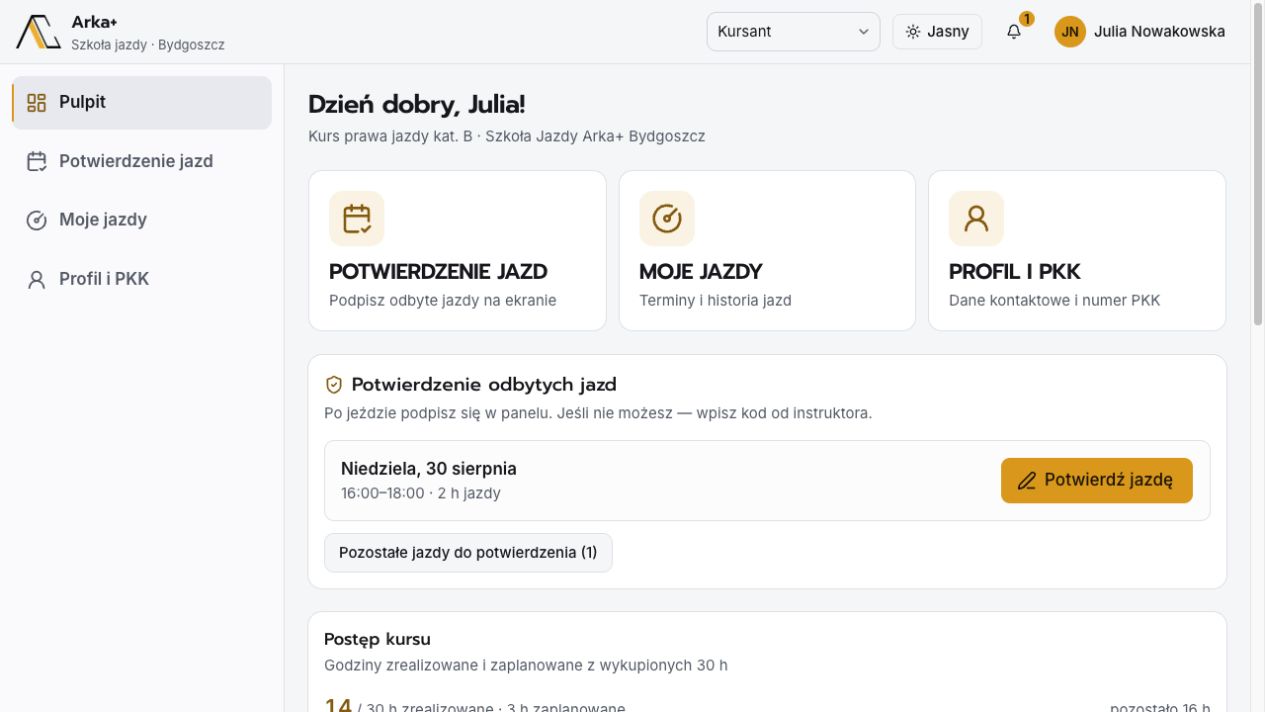The image size is (1265, 712).
Task: Click person icon on Profil i PKK card
Action: coord(976,218)
